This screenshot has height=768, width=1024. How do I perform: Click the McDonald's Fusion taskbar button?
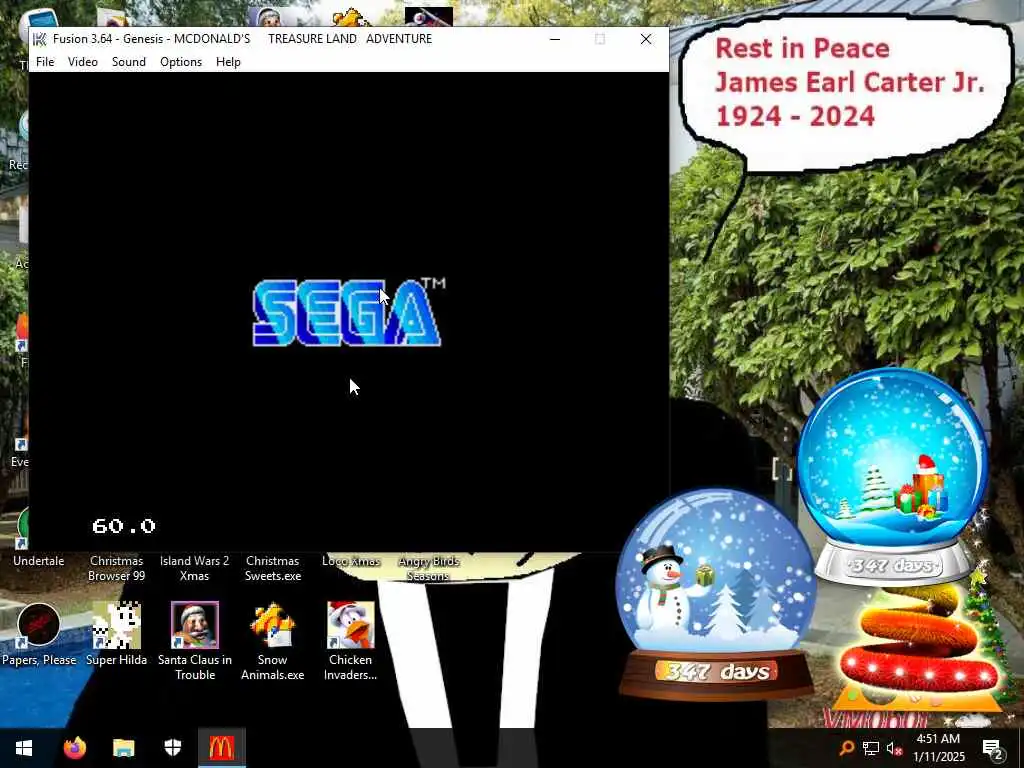[x=221, y=748]
